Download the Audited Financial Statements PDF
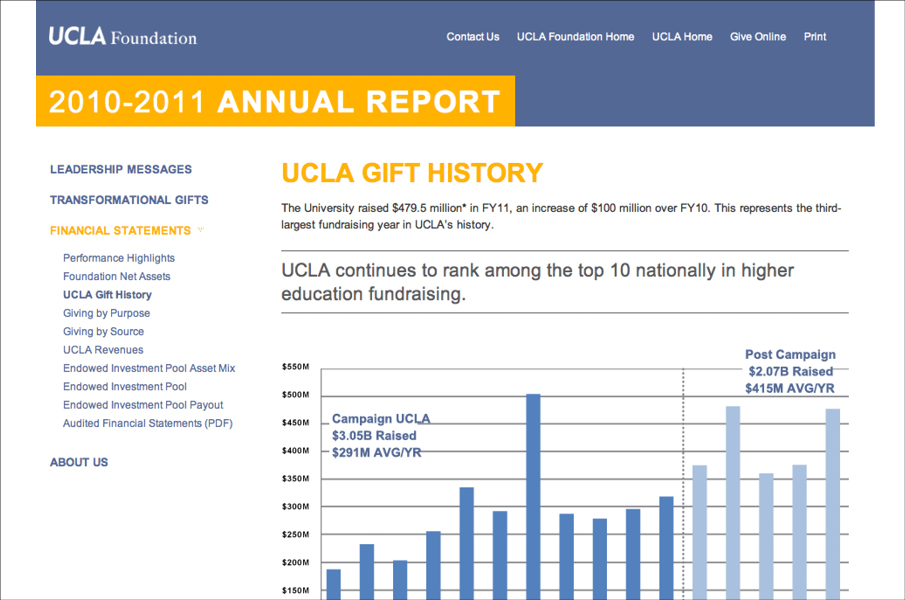Viewport: 905px width, 600px height. point(150,423)
